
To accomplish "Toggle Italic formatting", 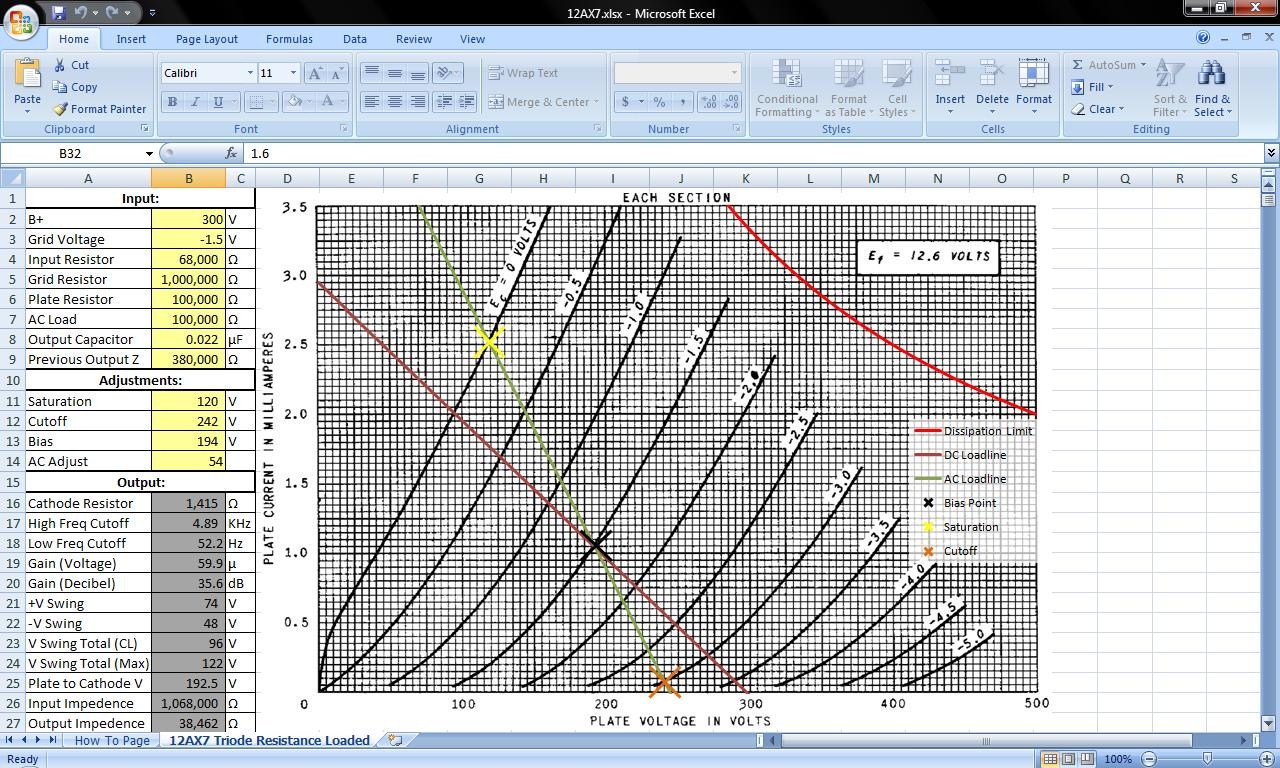I will pyautogui.click(x=195, y=102).
